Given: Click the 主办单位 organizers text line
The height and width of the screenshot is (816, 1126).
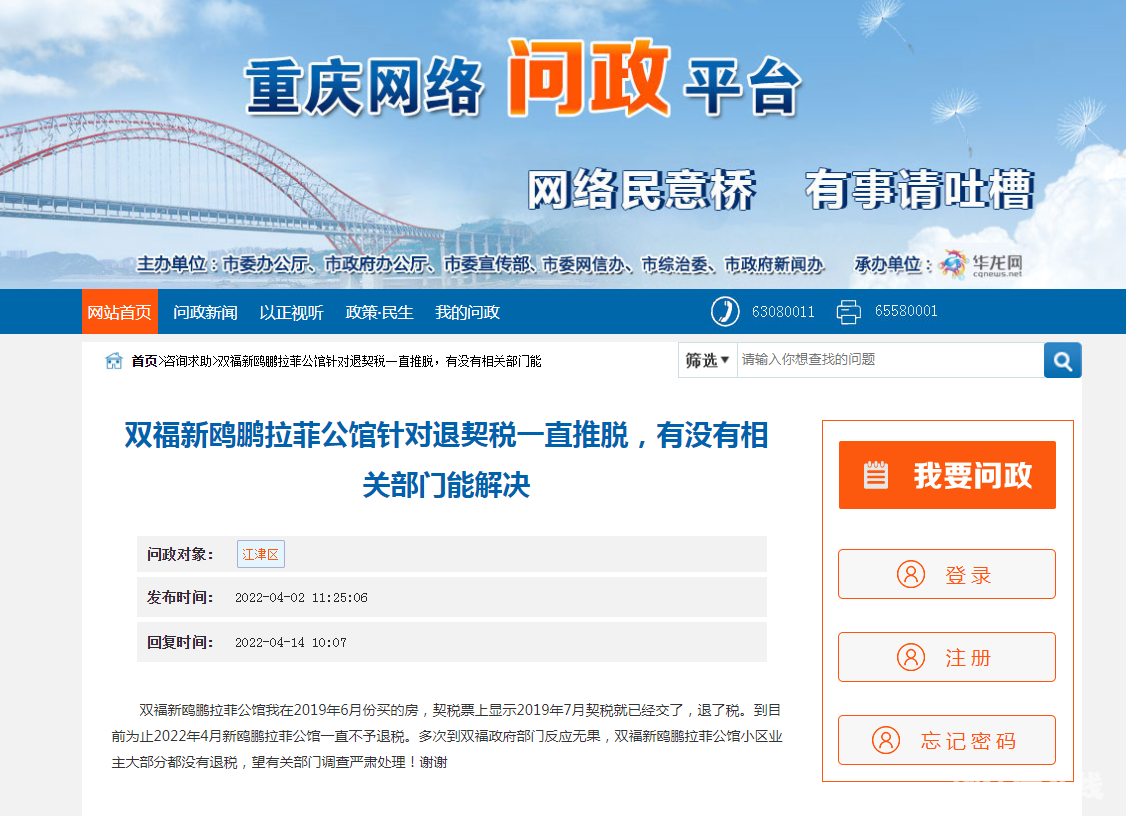Looking at the screenshot, I should [x=480, y=264].
